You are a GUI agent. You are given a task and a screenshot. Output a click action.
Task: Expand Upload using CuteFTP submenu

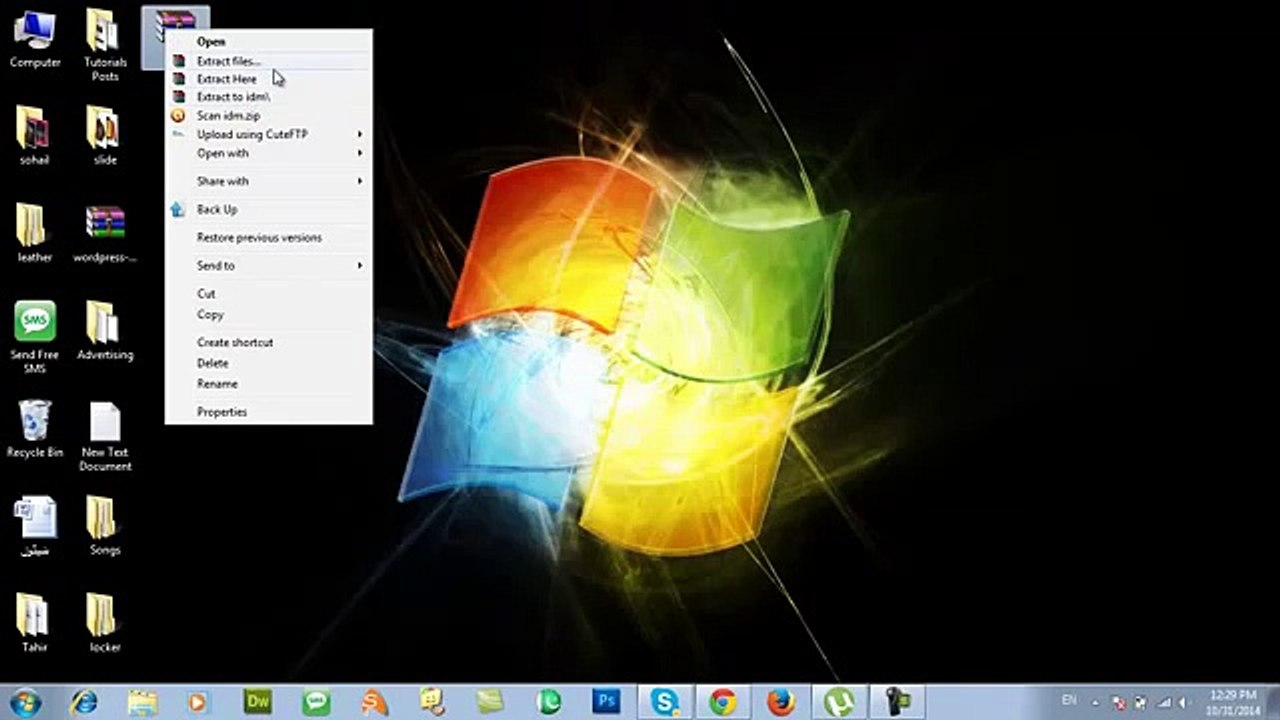(x=269, y=134)
